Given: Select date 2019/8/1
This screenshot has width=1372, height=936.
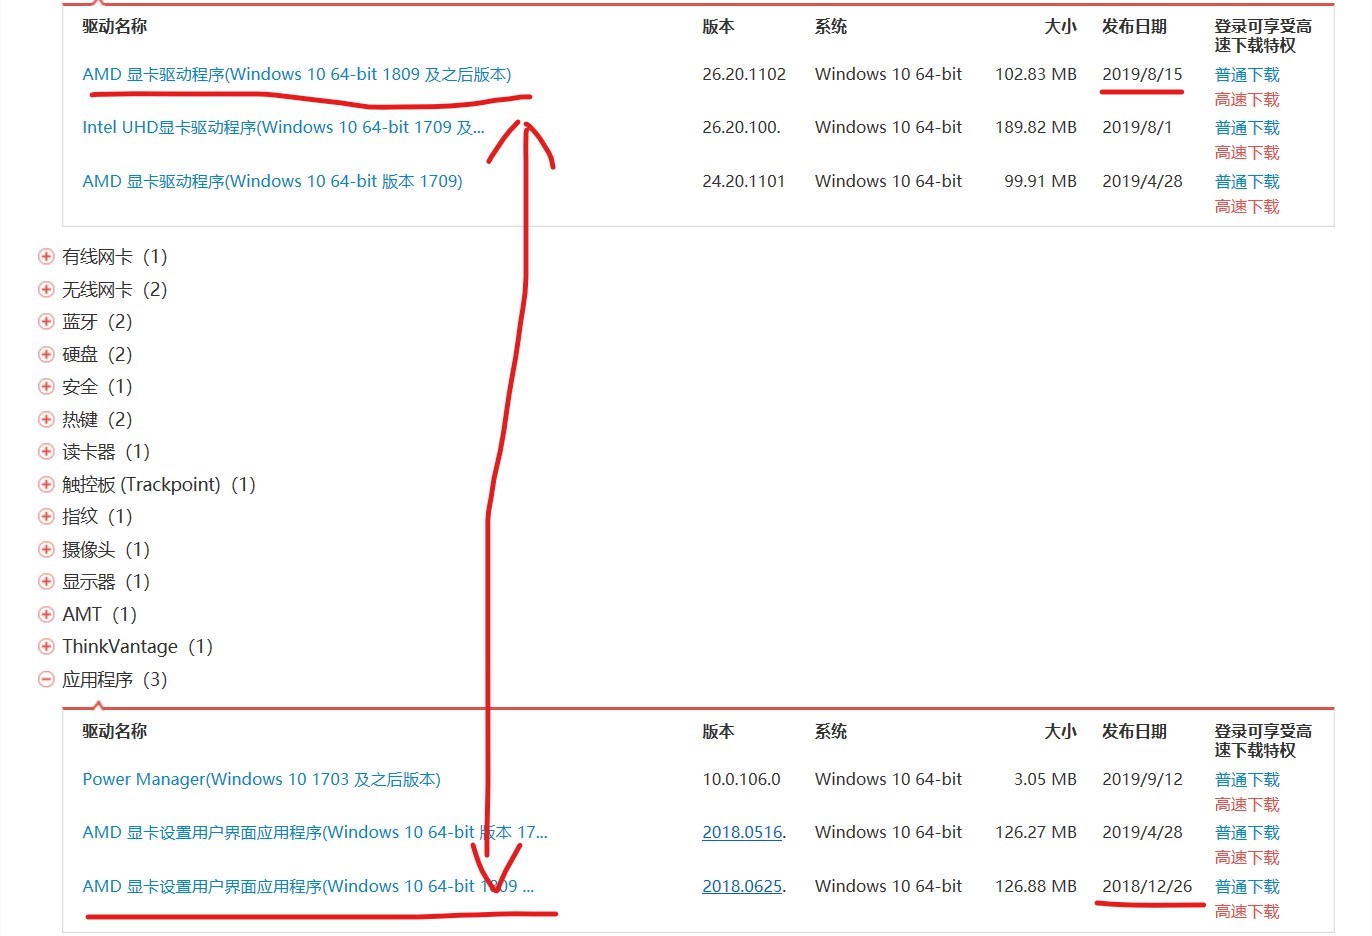Looking at the screenshot, I should pyautogui.click(x=1137, y=127).
